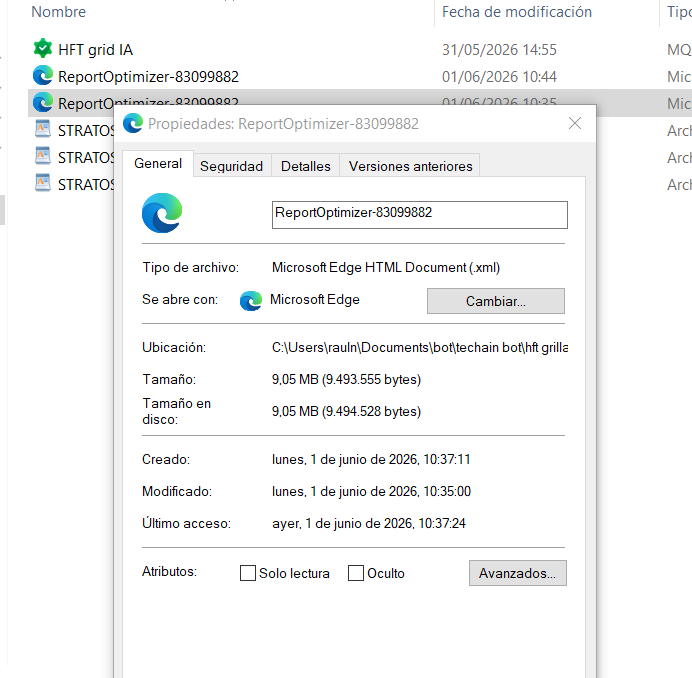The image size is (692, 678).
Task: Click the third STRATOS file icon
Action: point(43,183)
